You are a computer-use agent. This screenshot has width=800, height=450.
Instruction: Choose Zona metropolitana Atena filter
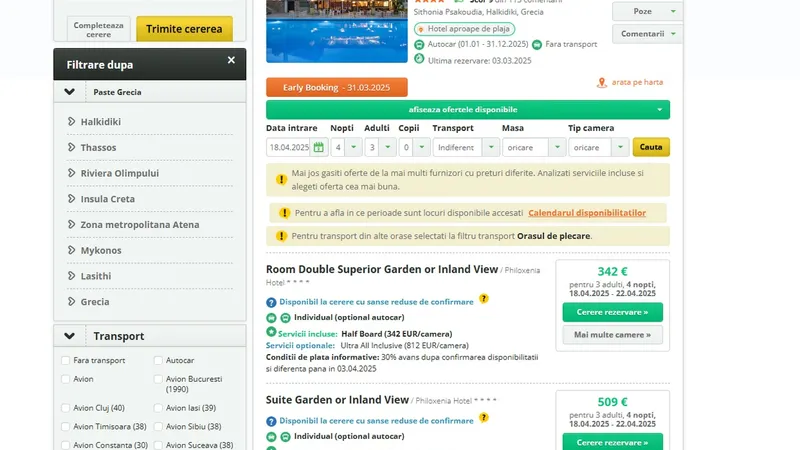tap(139, 224)
